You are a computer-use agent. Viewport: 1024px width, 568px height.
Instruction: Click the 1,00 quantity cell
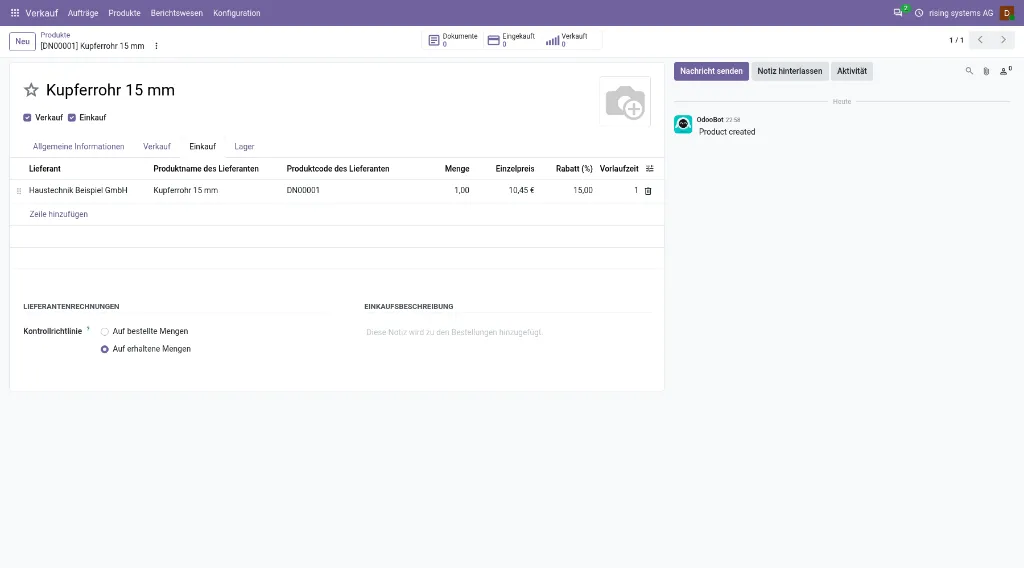pos(462,191)
